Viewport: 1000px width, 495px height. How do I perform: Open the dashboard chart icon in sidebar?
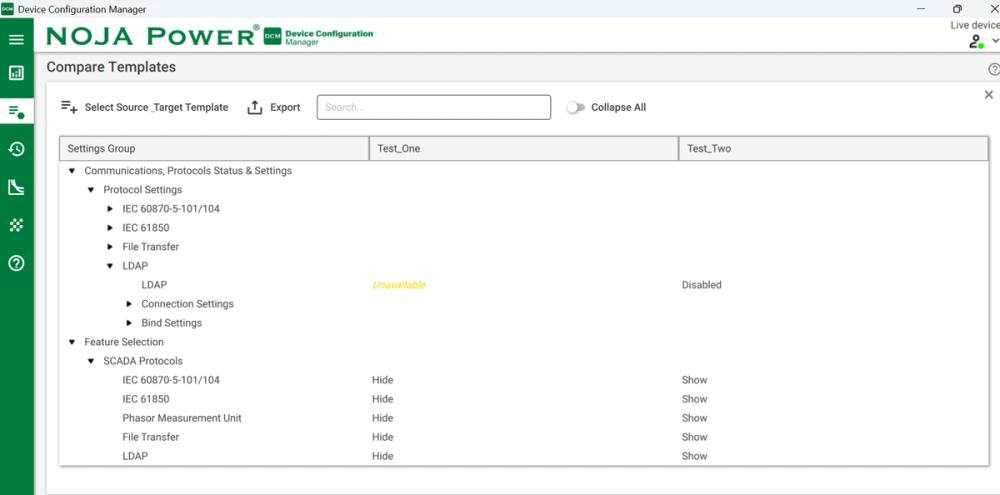[17, 73]
